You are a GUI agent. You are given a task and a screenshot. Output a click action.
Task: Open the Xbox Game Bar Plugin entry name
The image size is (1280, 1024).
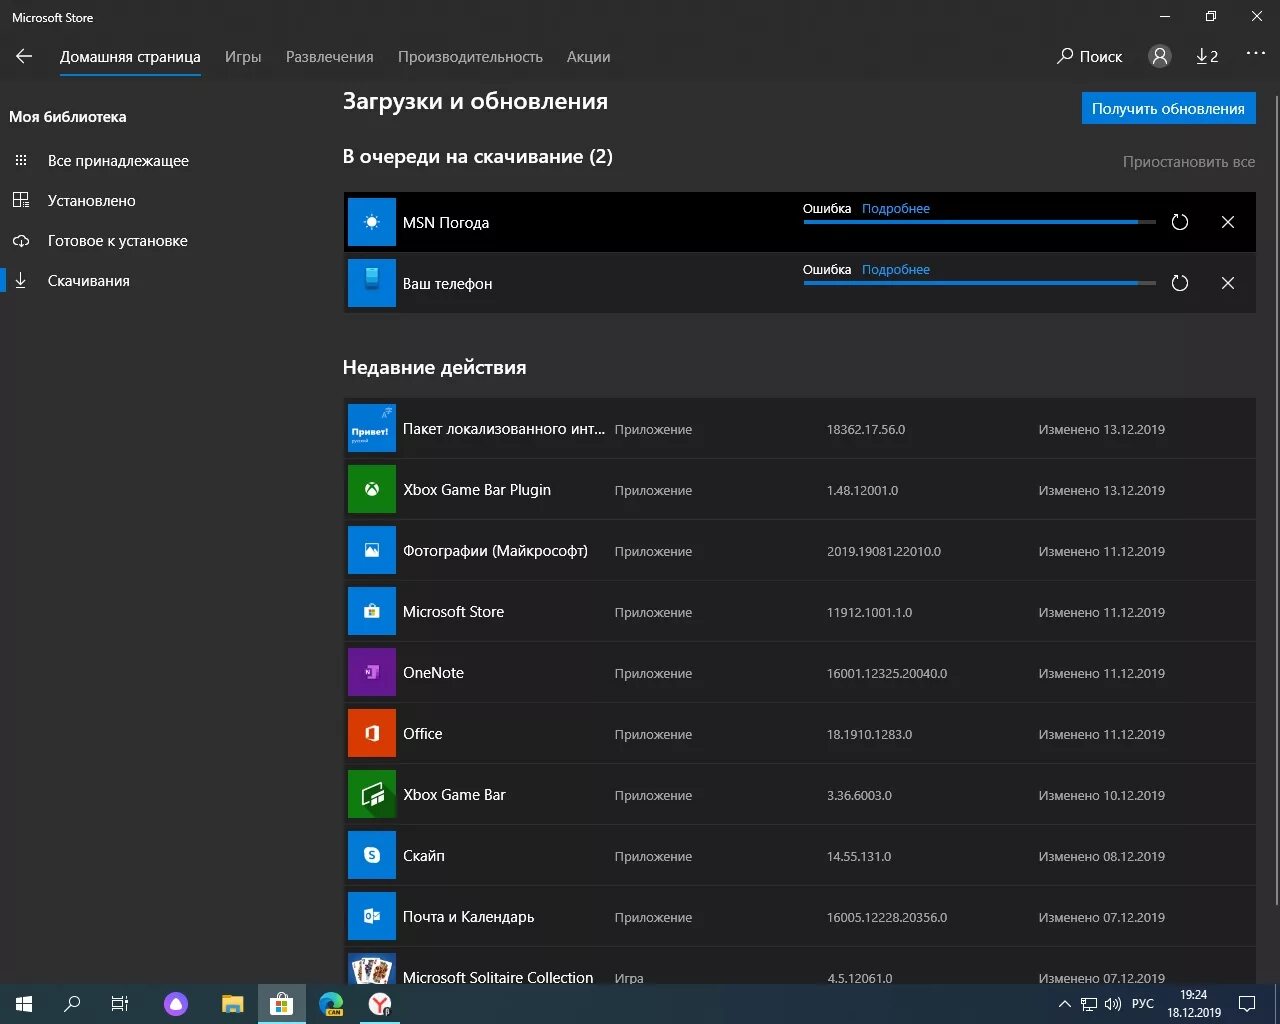click(x=477, y=490)
